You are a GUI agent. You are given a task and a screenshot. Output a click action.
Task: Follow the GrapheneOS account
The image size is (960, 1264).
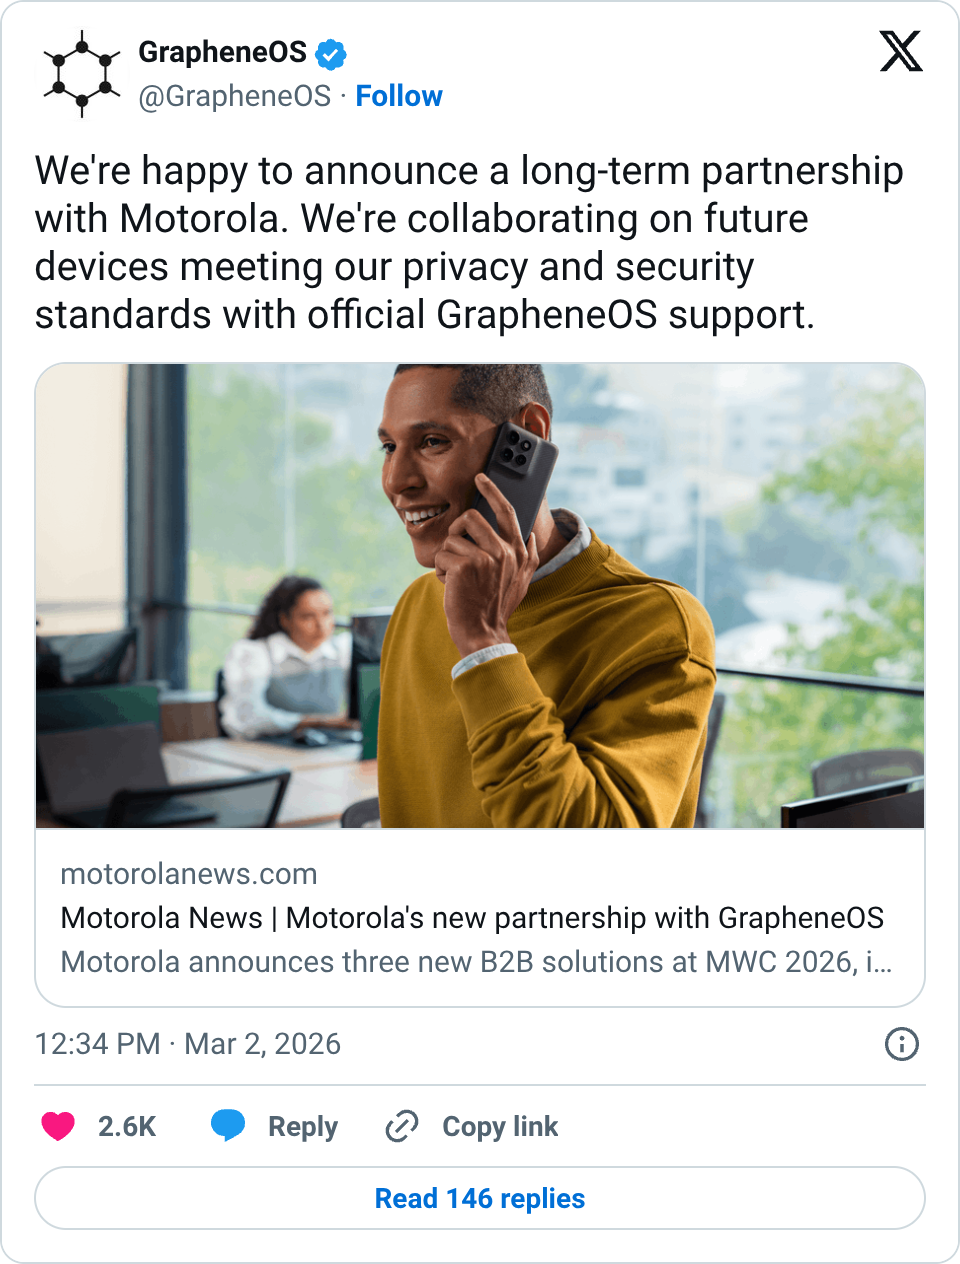pos(398,96)
